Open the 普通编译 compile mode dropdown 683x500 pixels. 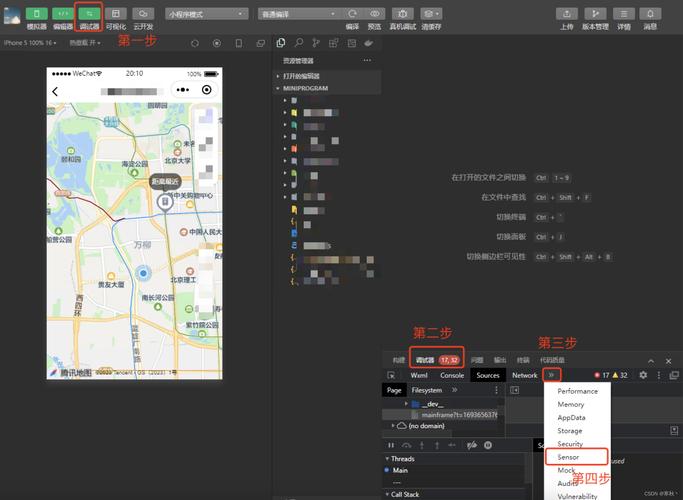pyautogui.click(x=296, y=14)
